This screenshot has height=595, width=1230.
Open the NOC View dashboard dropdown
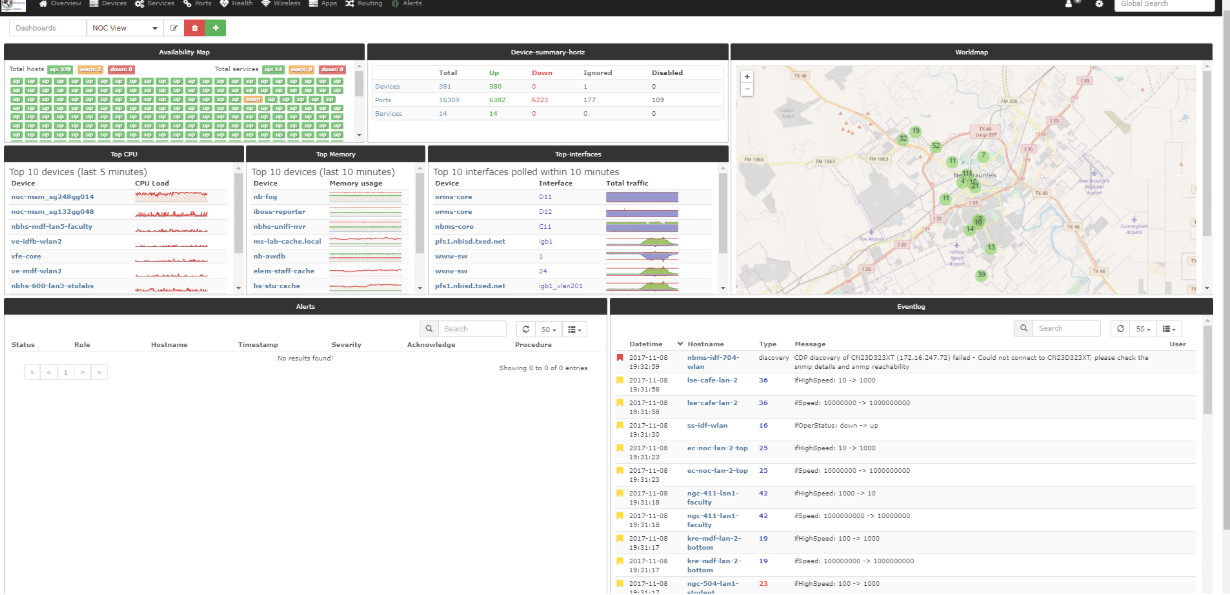[x=124, y=28]
